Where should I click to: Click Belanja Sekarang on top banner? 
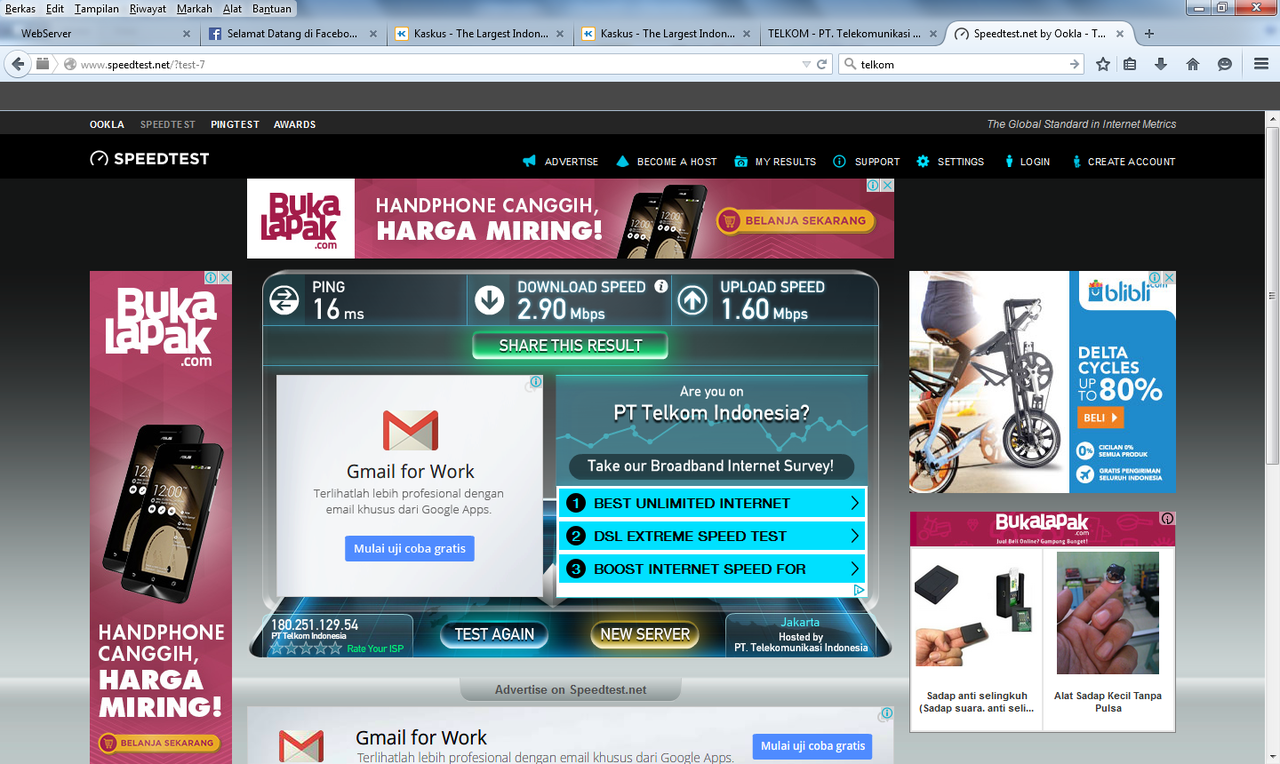tap(796, 221)
